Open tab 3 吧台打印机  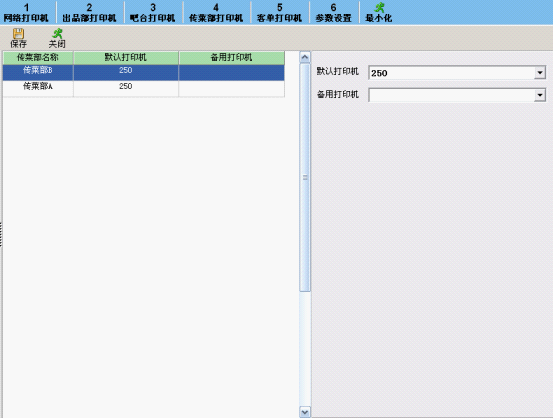pos(153,13)
